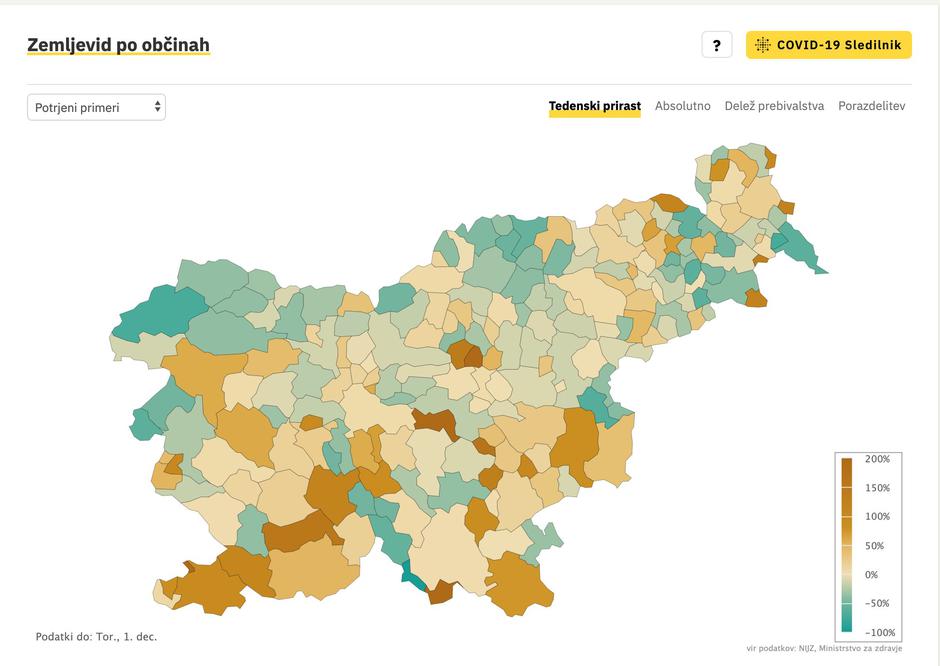Click the 0% point on the legend gradient
Screen dimensions: 940x666
point(846,574)
